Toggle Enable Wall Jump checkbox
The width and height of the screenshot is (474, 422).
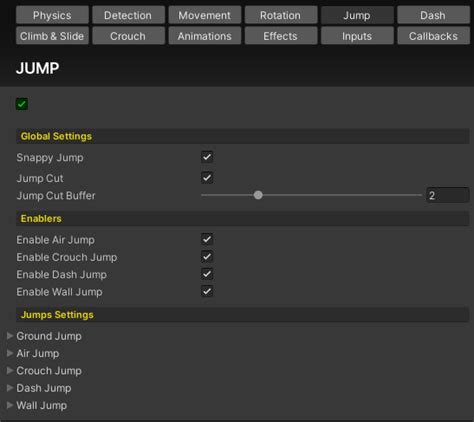pyautogui.click(x=207, y=291)
